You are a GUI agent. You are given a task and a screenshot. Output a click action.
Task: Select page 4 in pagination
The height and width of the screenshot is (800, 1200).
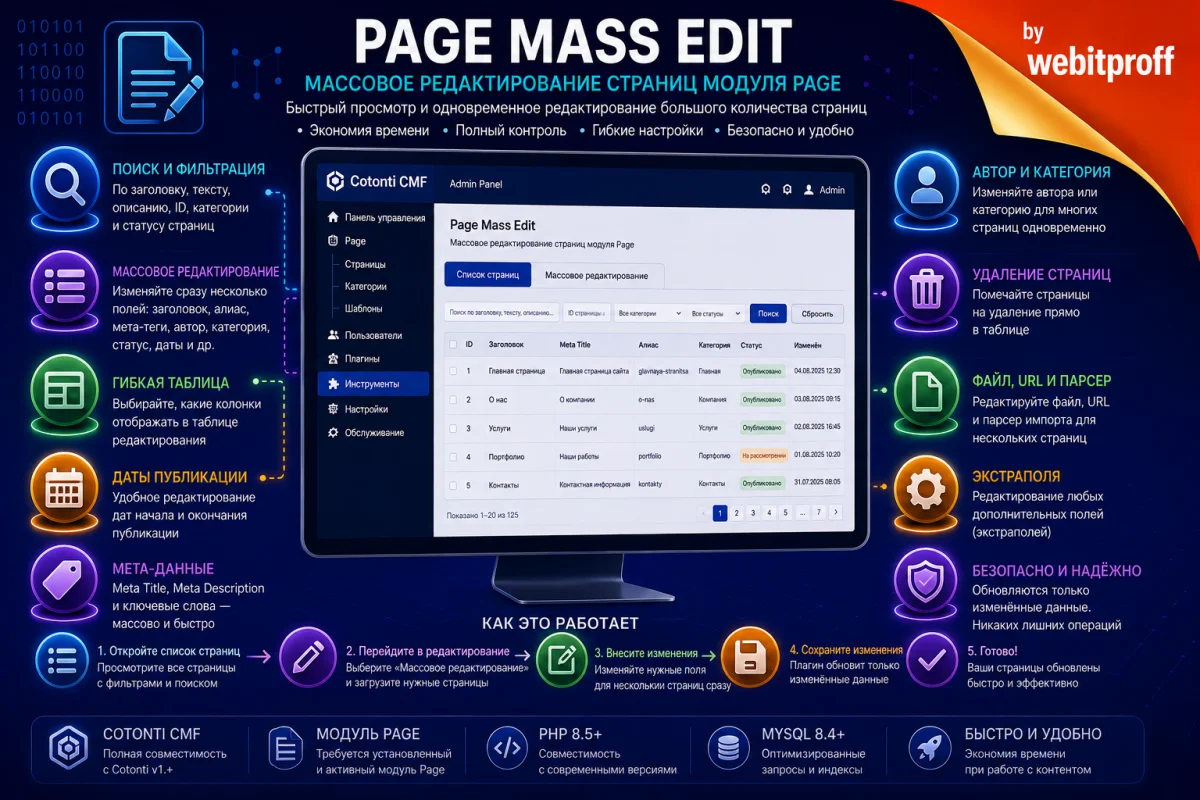pyautogui.click(x=769, y=513)
